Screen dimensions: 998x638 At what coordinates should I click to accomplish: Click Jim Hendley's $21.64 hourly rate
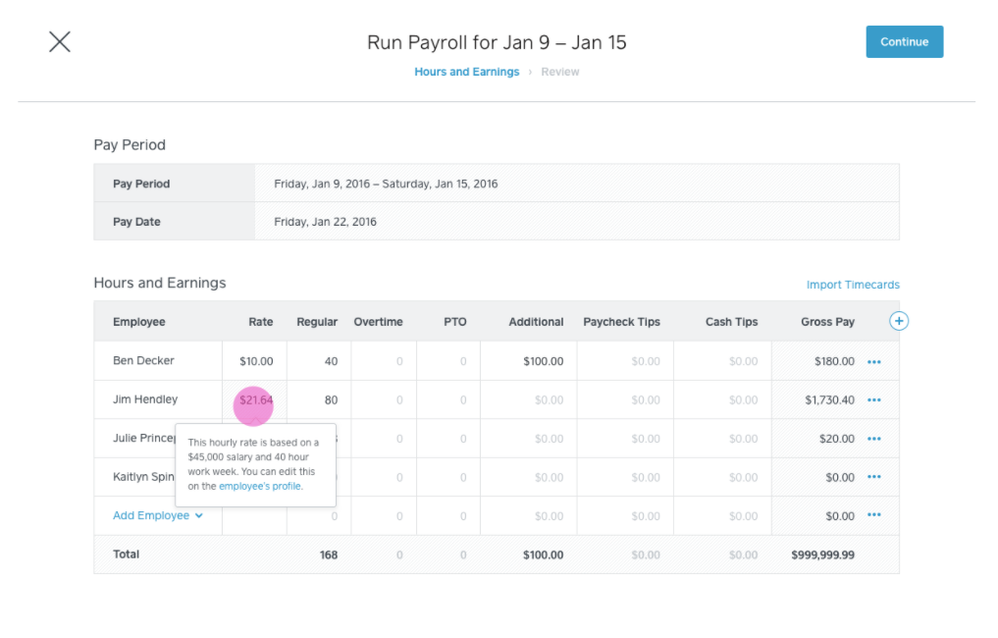[x=256, y=400]
